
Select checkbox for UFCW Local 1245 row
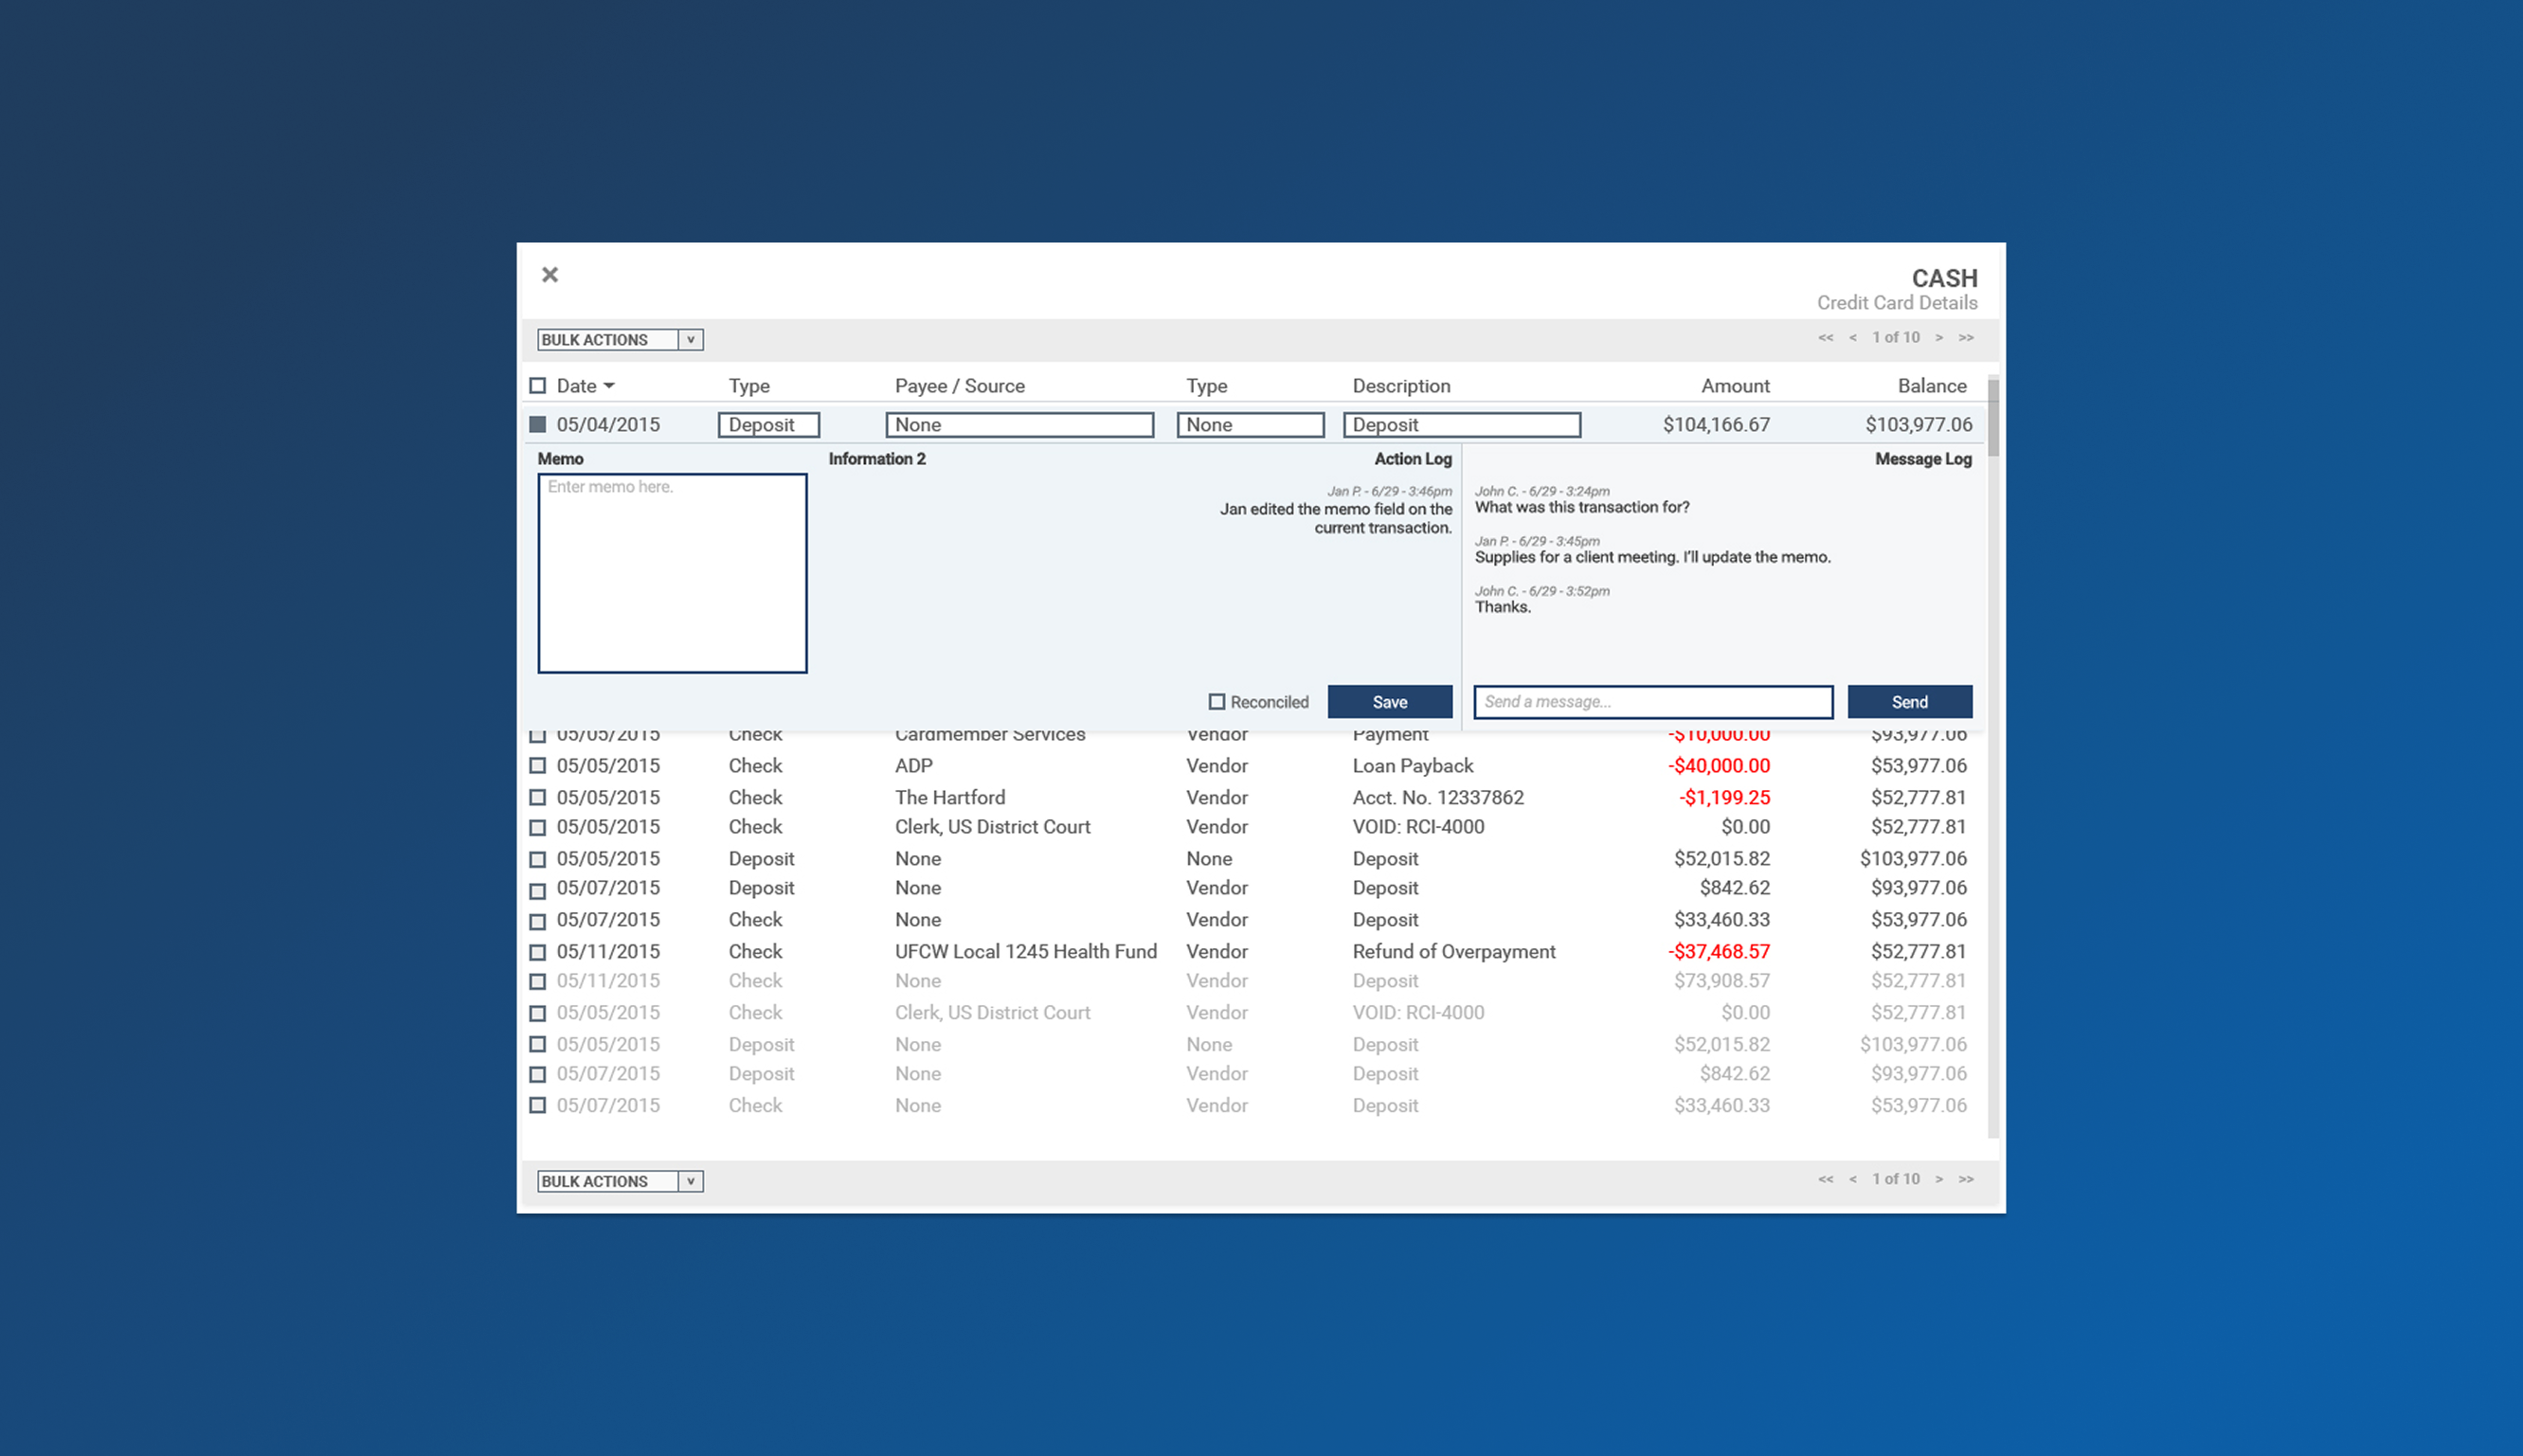pos(538,952)
